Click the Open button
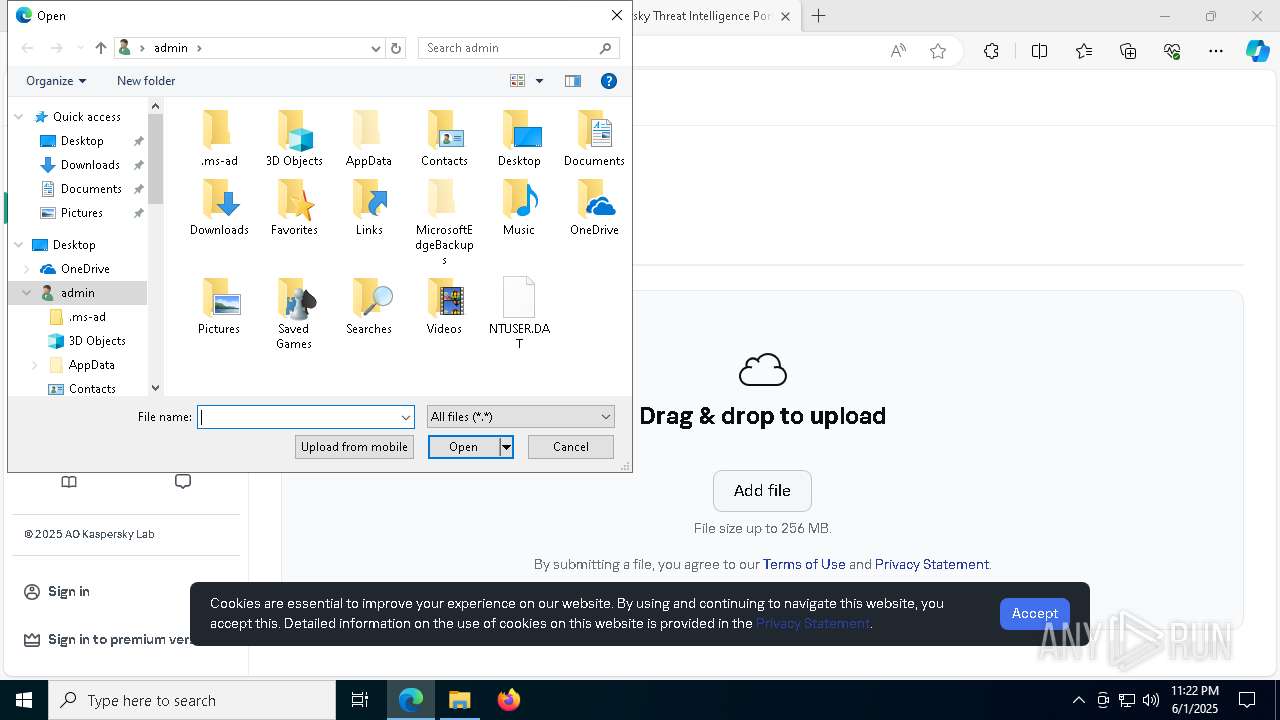 coord(463,447)
